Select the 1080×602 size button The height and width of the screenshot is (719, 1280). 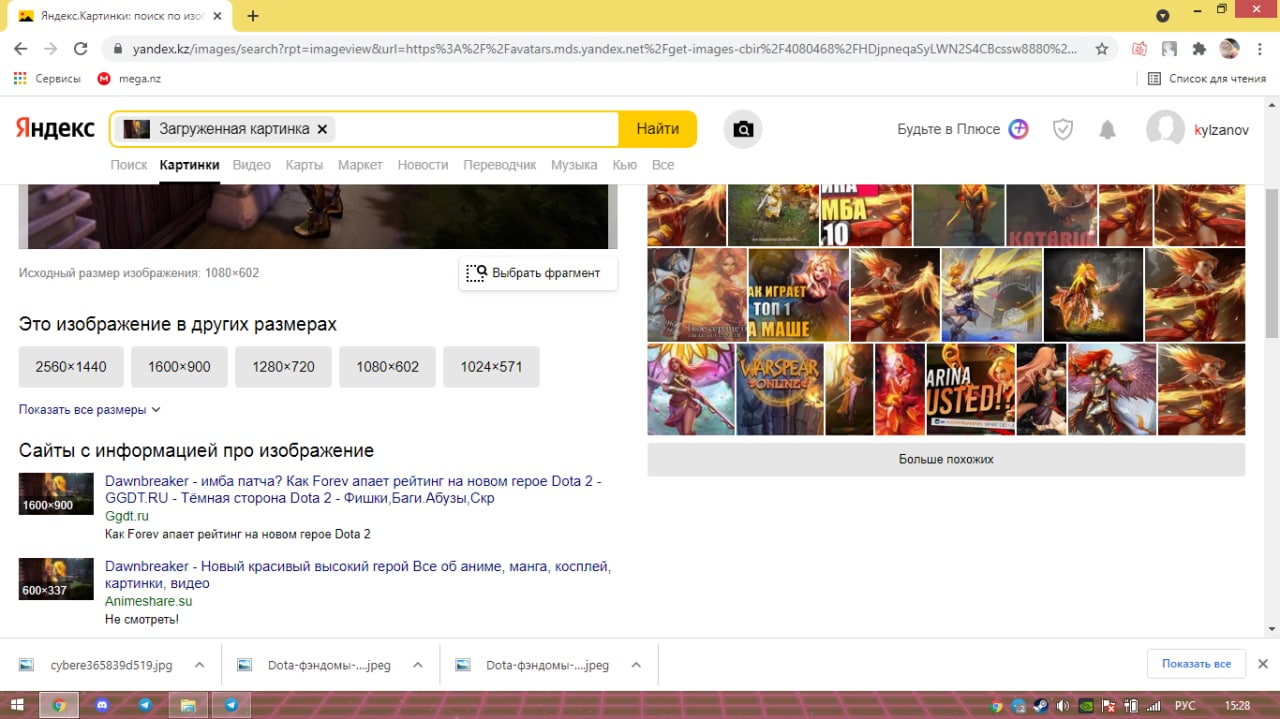point(387,367)
